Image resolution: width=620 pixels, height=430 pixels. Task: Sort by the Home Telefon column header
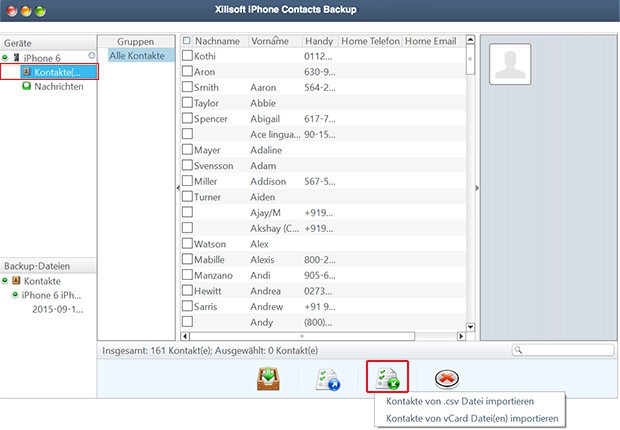click(370, 41)
